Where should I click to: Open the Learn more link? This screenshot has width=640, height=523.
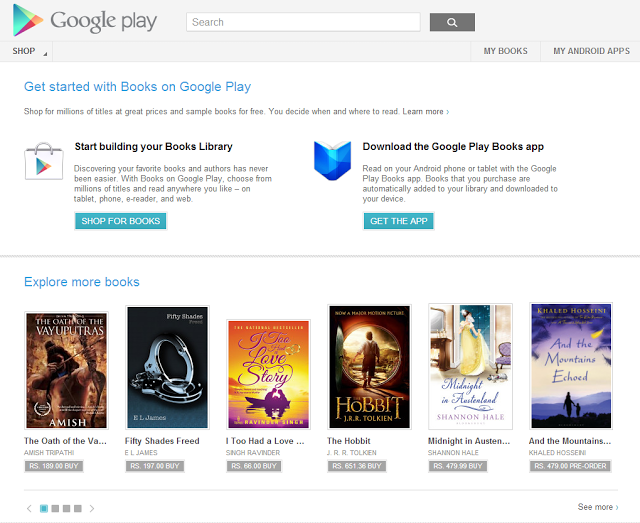tap(426, 111)
